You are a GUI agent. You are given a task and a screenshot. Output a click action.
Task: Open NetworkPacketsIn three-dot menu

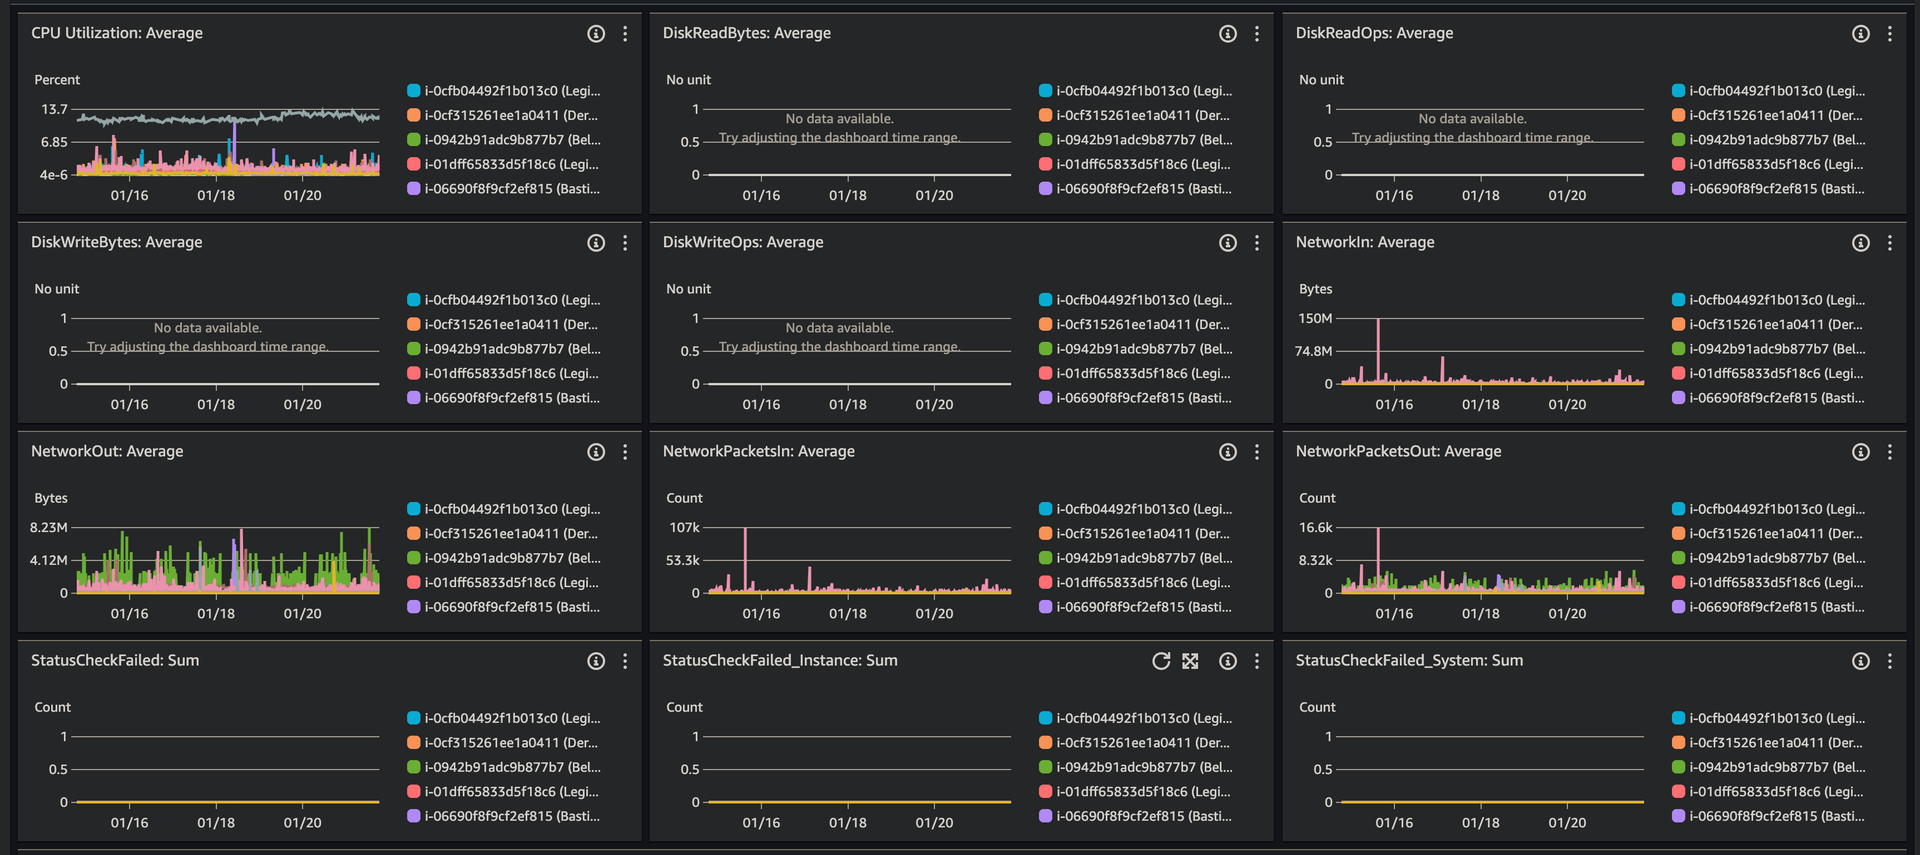point(1257,452)
